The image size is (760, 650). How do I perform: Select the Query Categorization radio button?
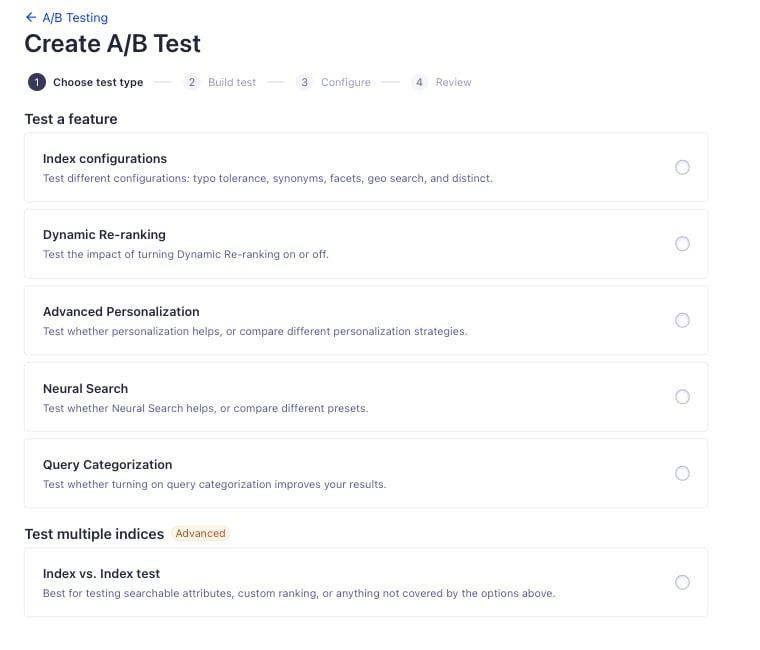tap(682, 473)
